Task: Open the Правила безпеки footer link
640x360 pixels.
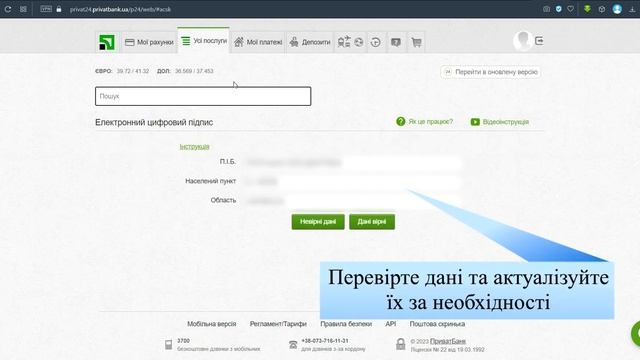Action: [346, 324]
